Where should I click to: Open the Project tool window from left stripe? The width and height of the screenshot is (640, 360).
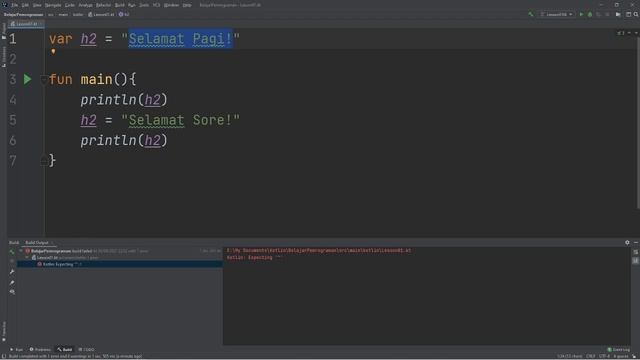4,31
